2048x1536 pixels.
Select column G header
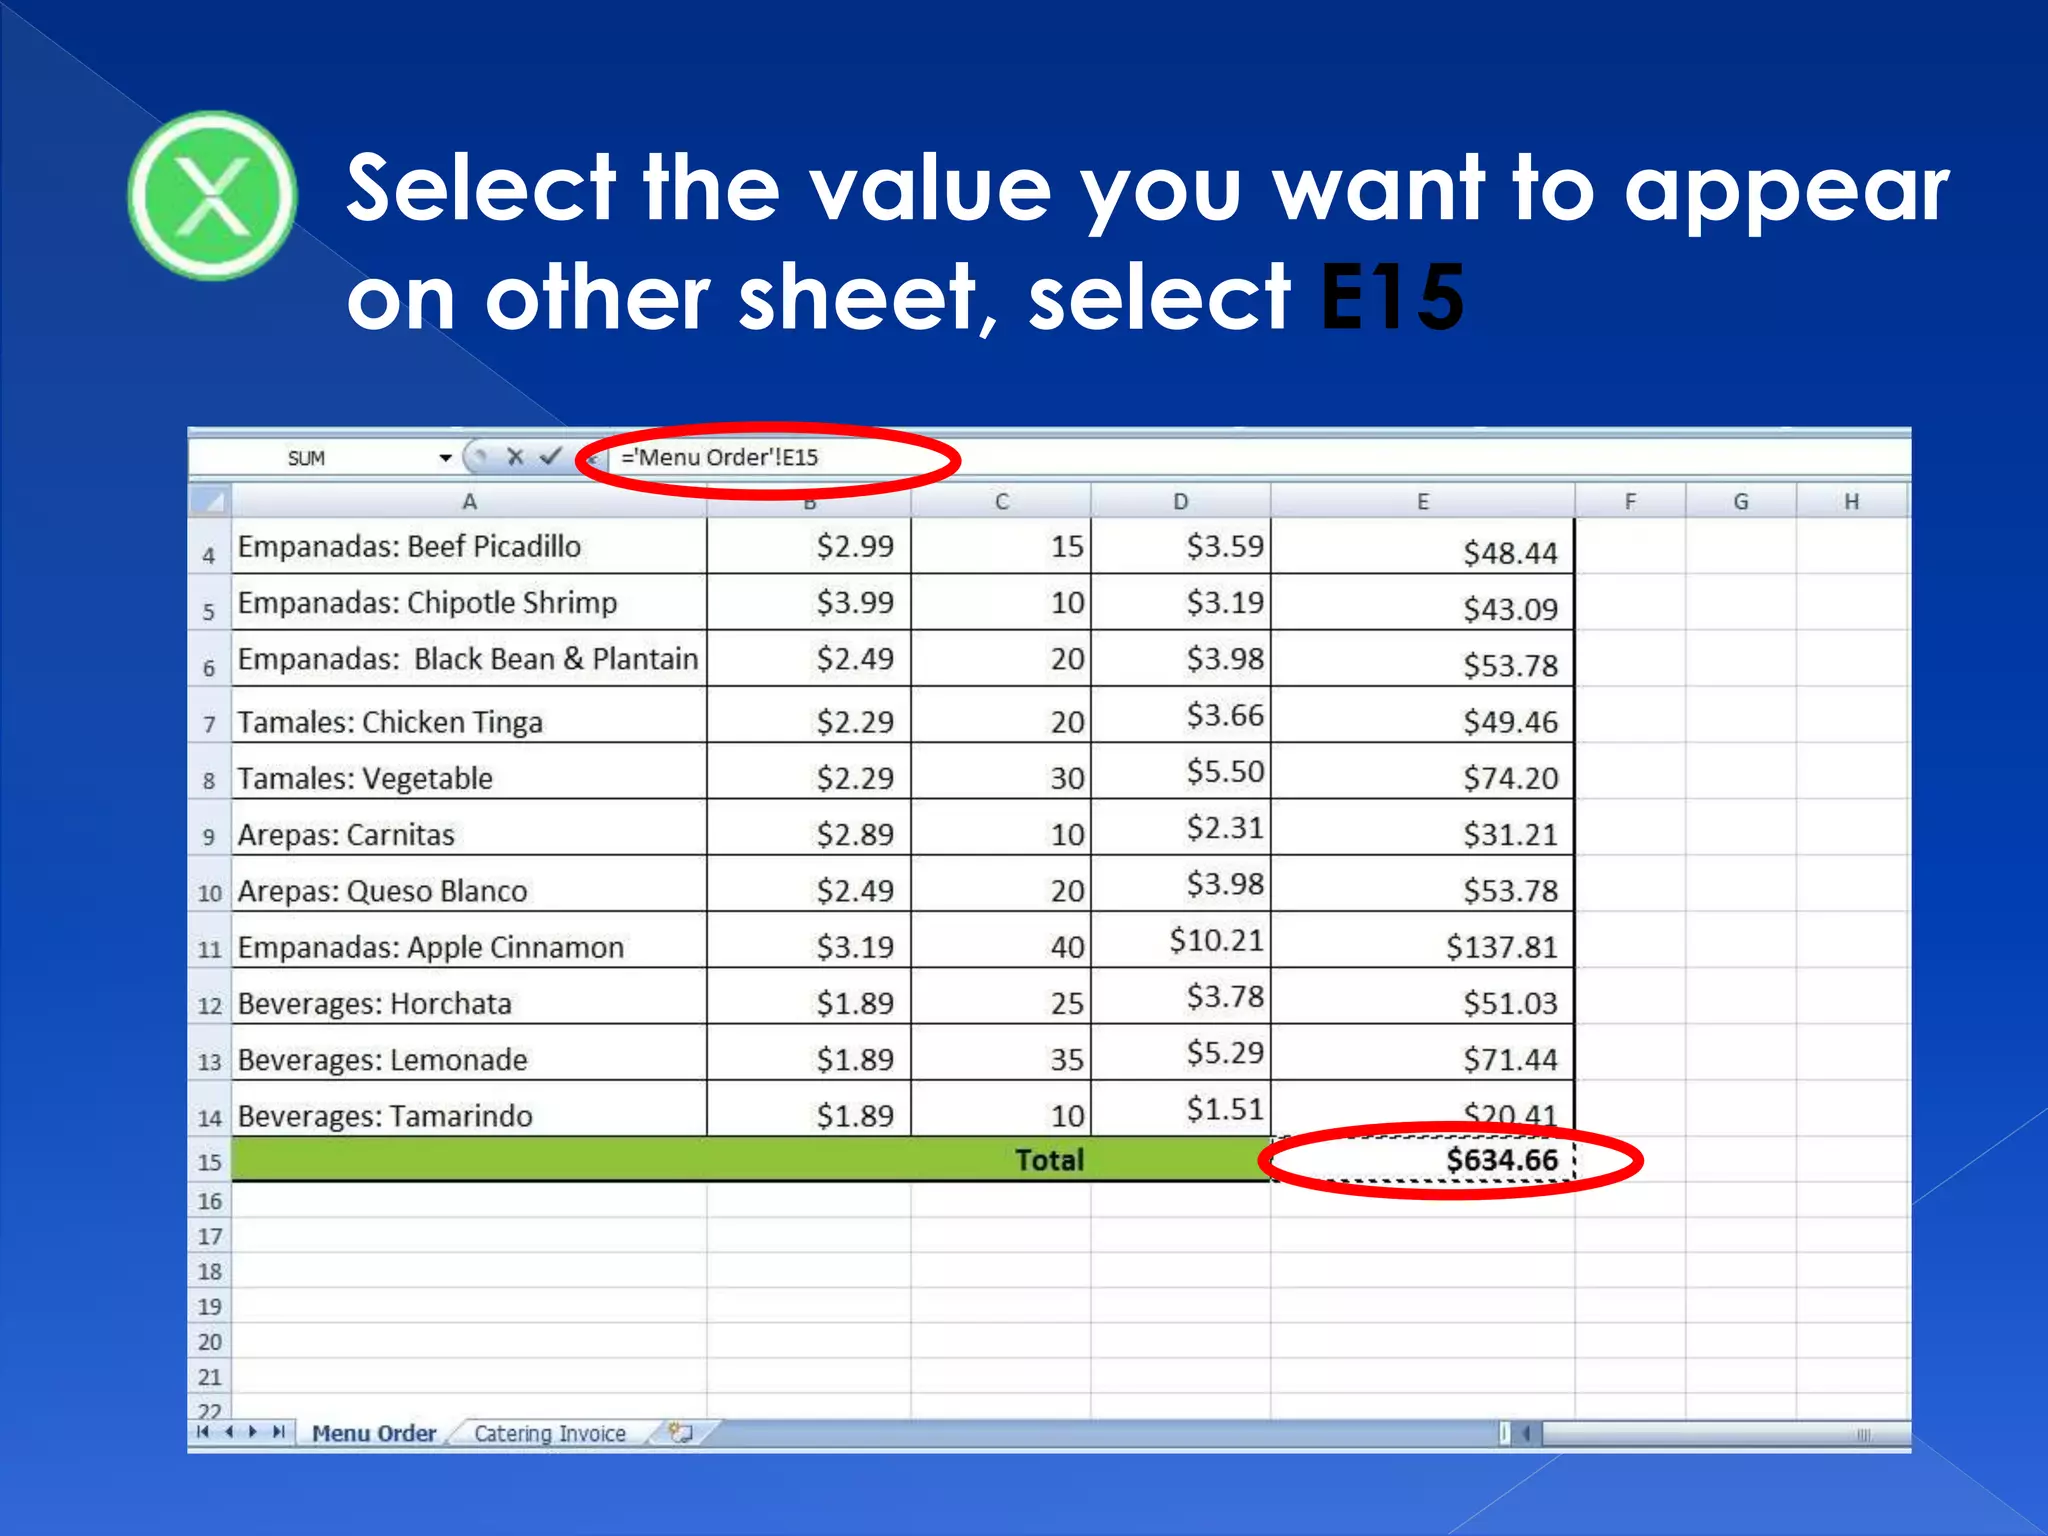tap(1741, 501)
